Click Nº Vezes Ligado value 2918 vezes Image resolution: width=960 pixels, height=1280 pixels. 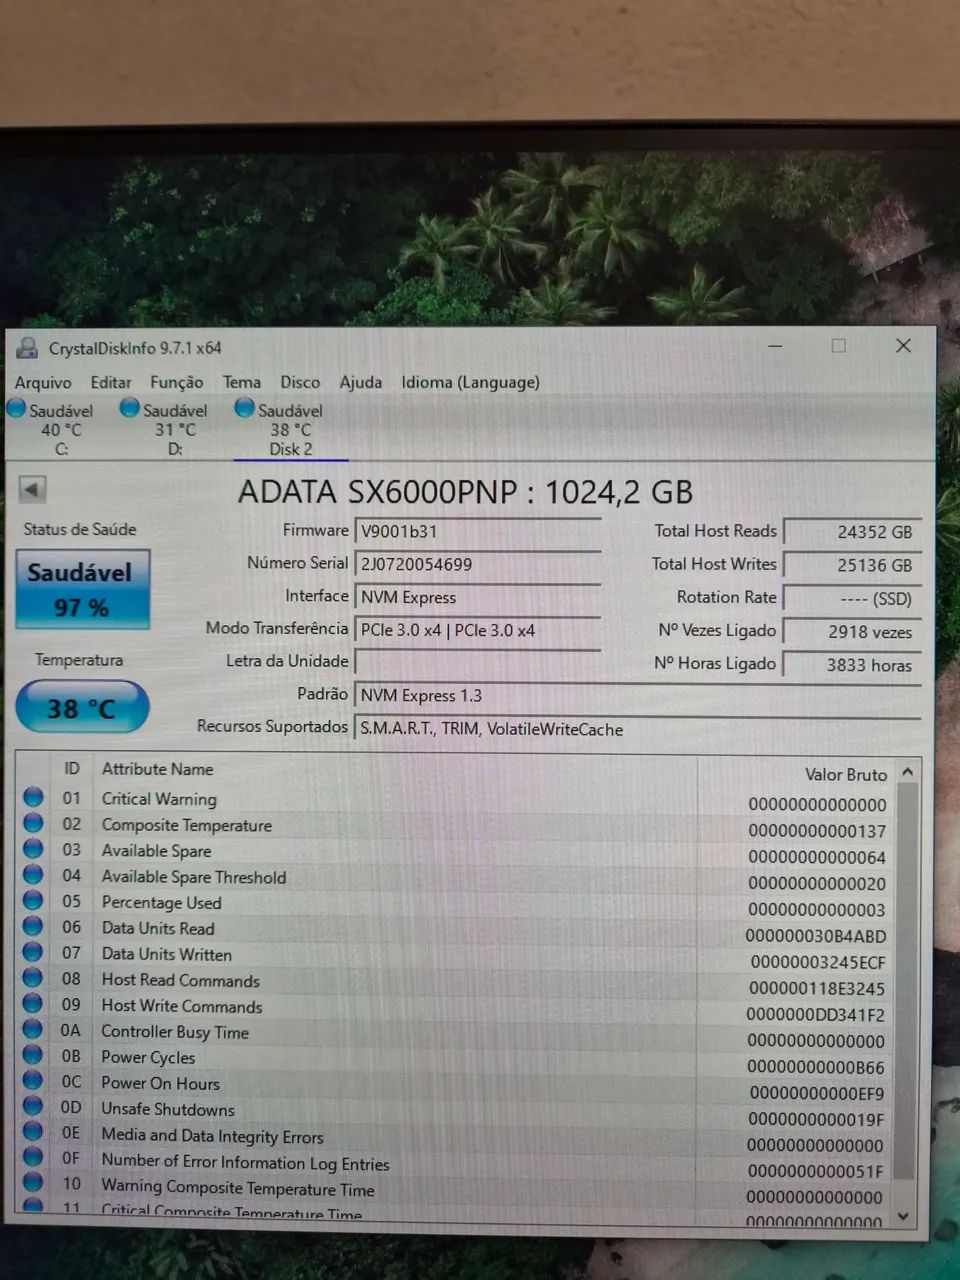click(851, 632)
